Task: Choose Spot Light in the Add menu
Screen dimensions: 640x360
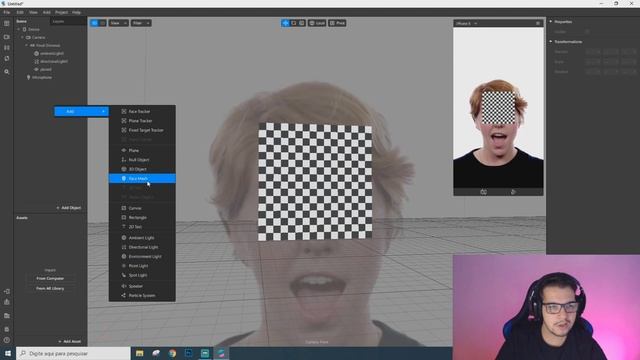Action: coord(142,275)
